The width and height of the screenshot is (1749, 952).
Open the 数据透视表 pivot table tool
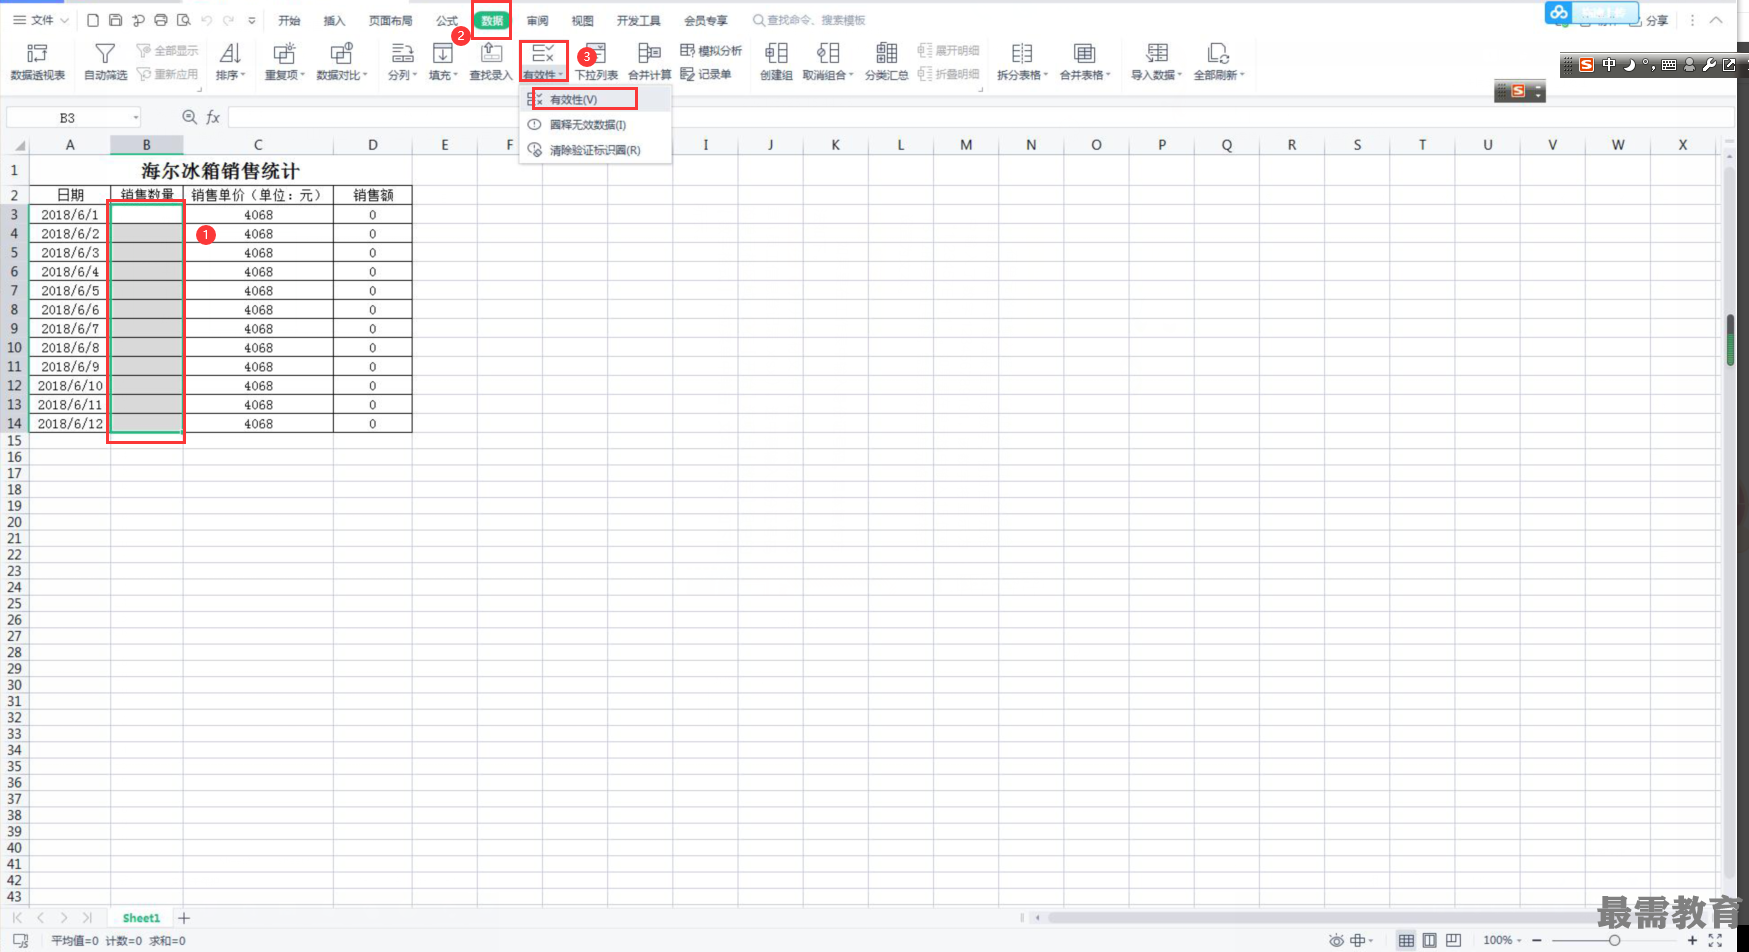coord(37,61)
